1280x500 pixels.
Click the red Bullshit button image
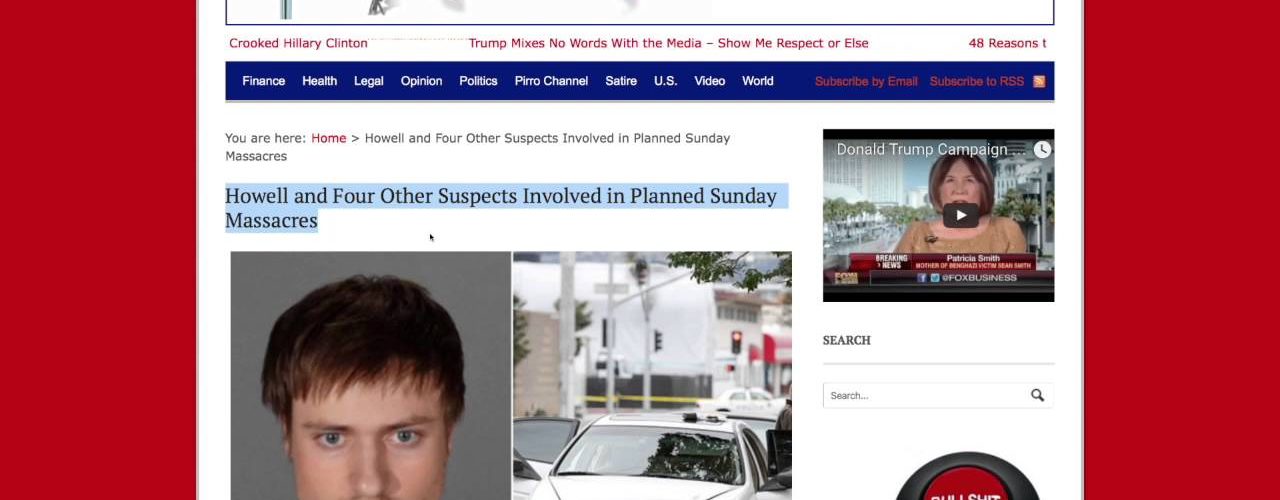click(967, 476)
